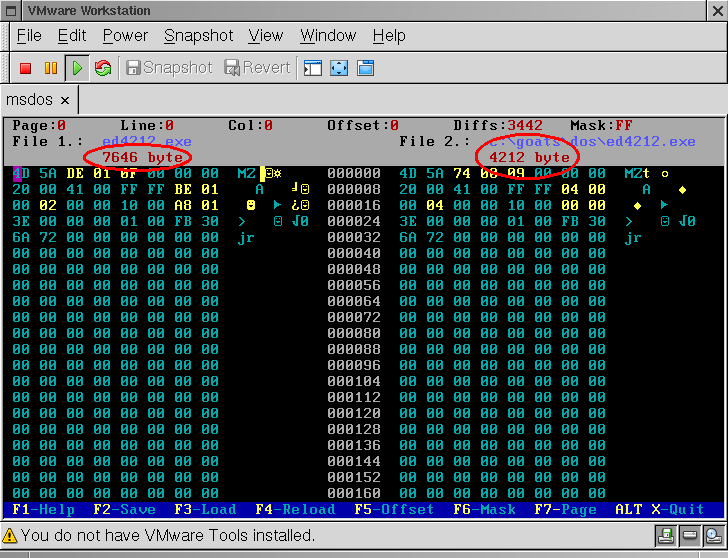This screenshot has height=558, width=728.
Task: Click the MZt ASCII text in File 2 pane
Action: (637, 173)
